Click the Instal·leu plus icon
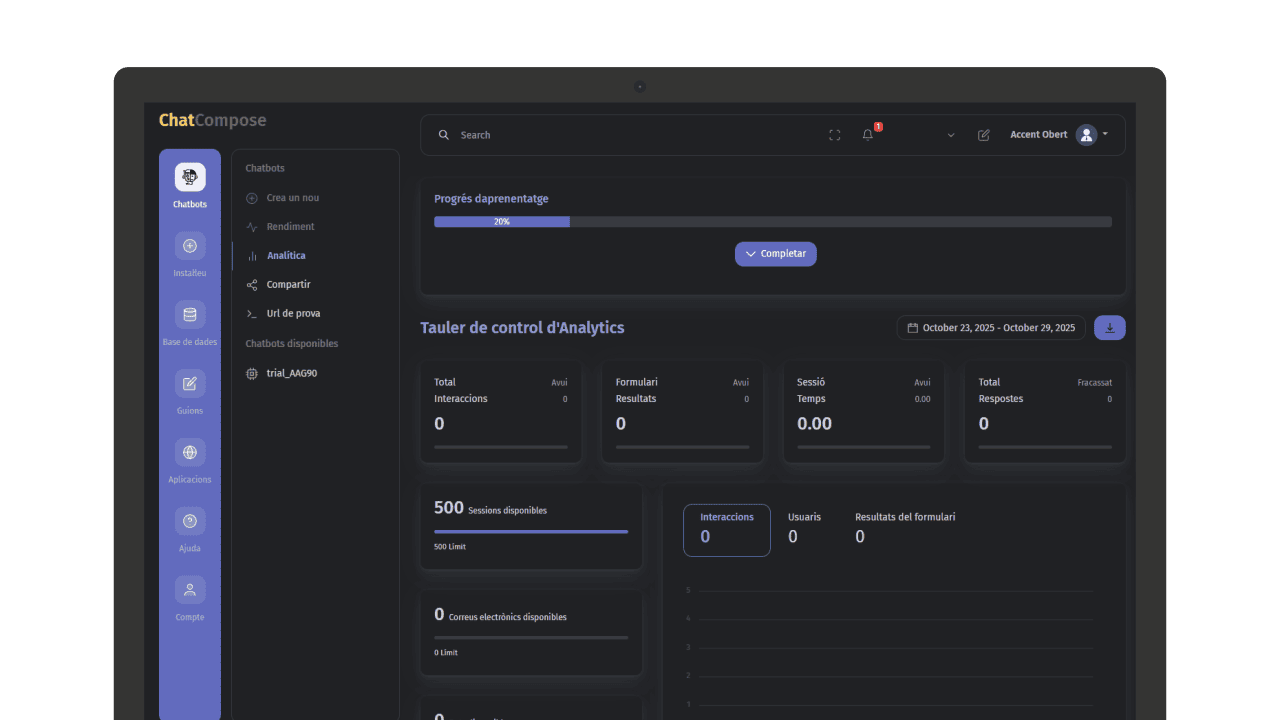This screenshot has height=720, width=1280. coord(190,246)
